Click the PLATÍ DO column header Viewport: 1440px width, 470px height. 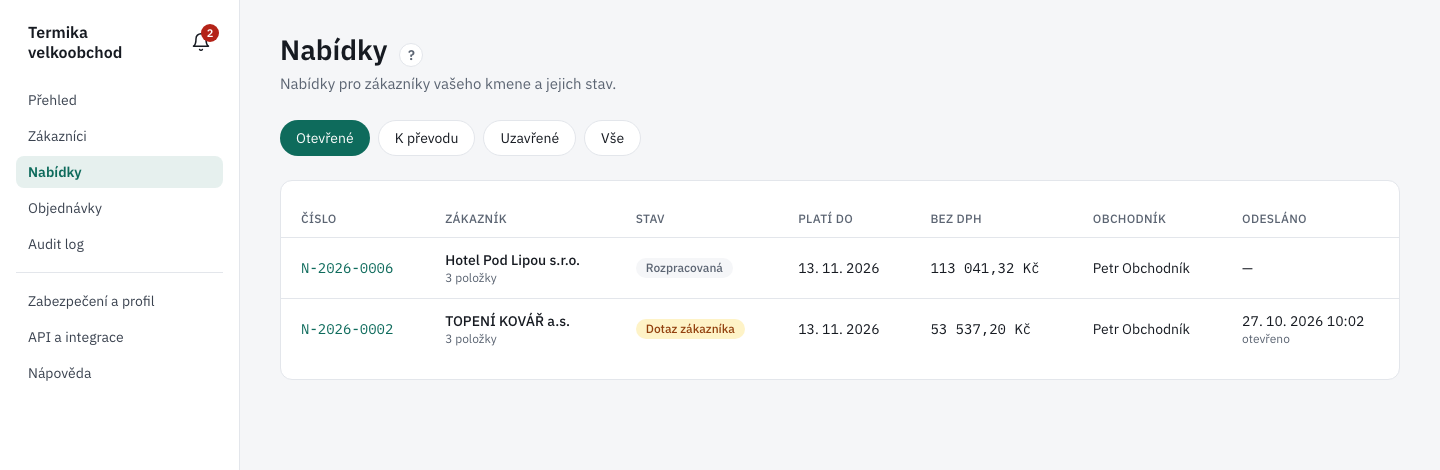(825, 219)
